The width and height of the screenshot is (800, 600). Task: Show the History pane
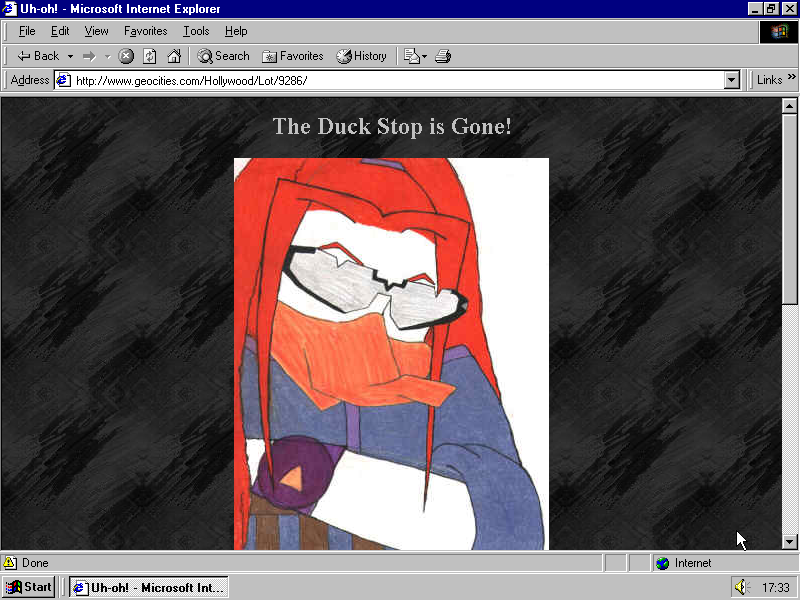click(x=361, y=56)
